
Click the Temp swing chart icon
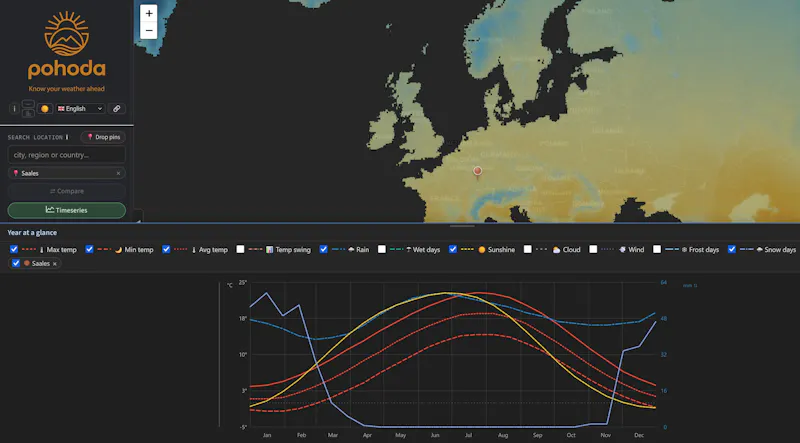[x=269, y=250]
